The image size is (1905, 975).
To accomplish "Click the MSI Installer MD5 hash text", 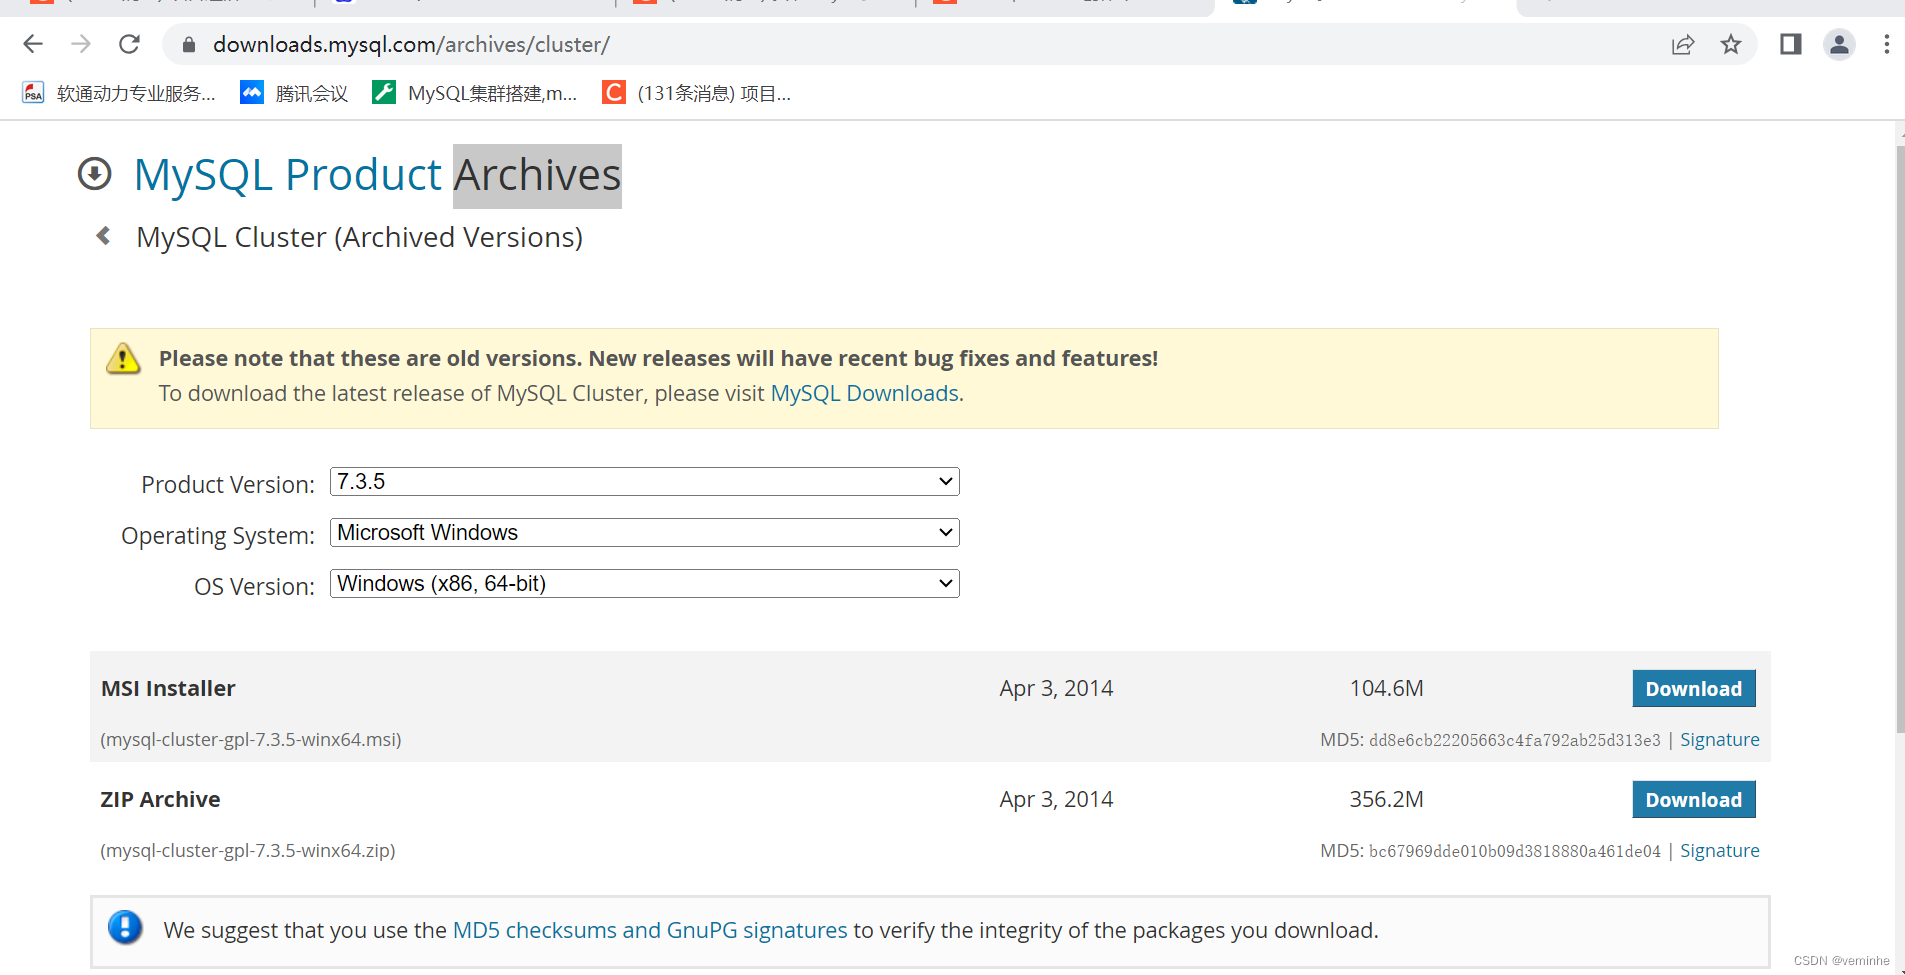I will (1515, 741).
